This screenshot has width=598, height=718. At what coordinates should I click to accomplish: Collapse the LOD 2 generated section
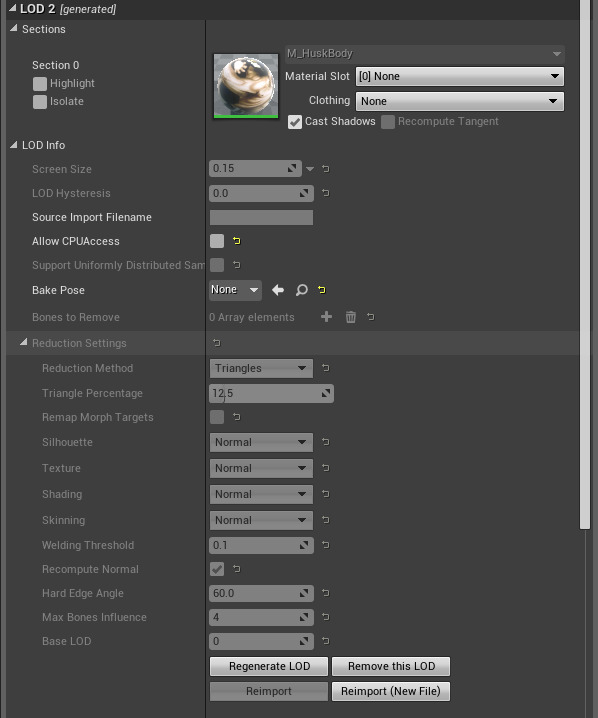pos(12,8)
